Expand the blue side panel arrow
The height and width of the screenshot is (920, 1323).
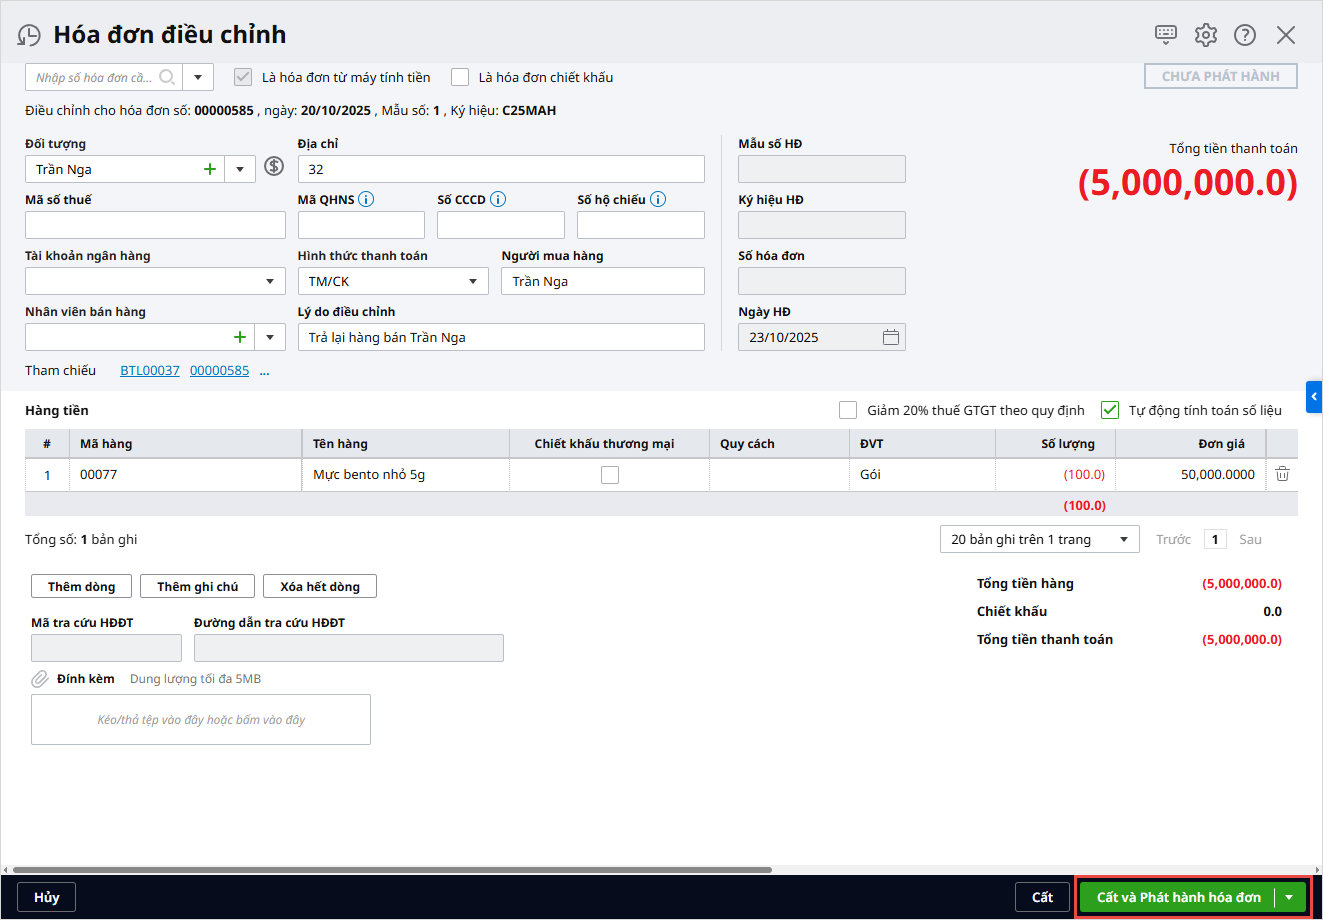(1314, 397)
